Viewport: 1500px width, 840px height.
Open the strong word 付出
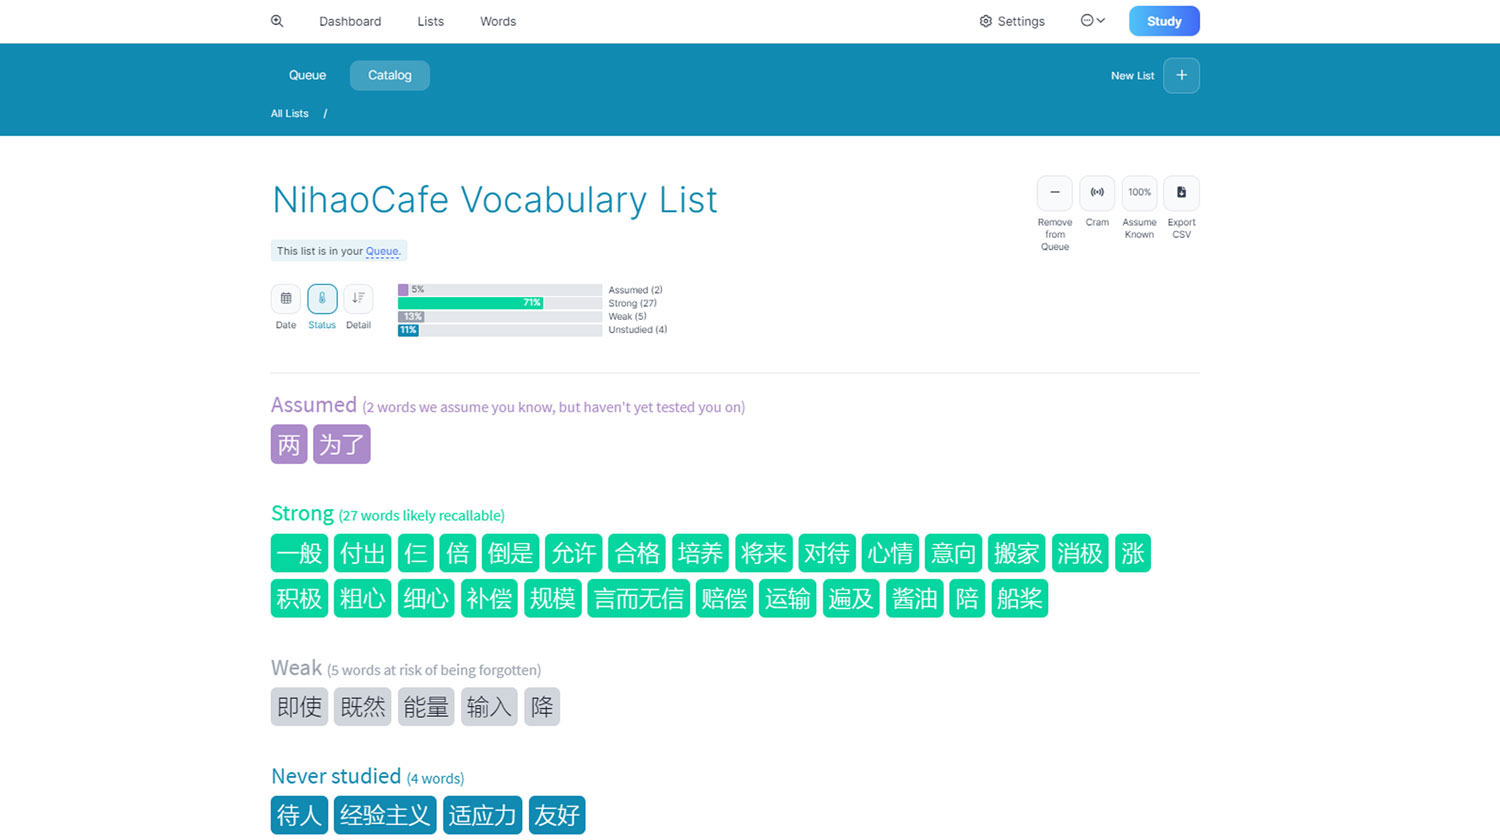click(363, 553)
